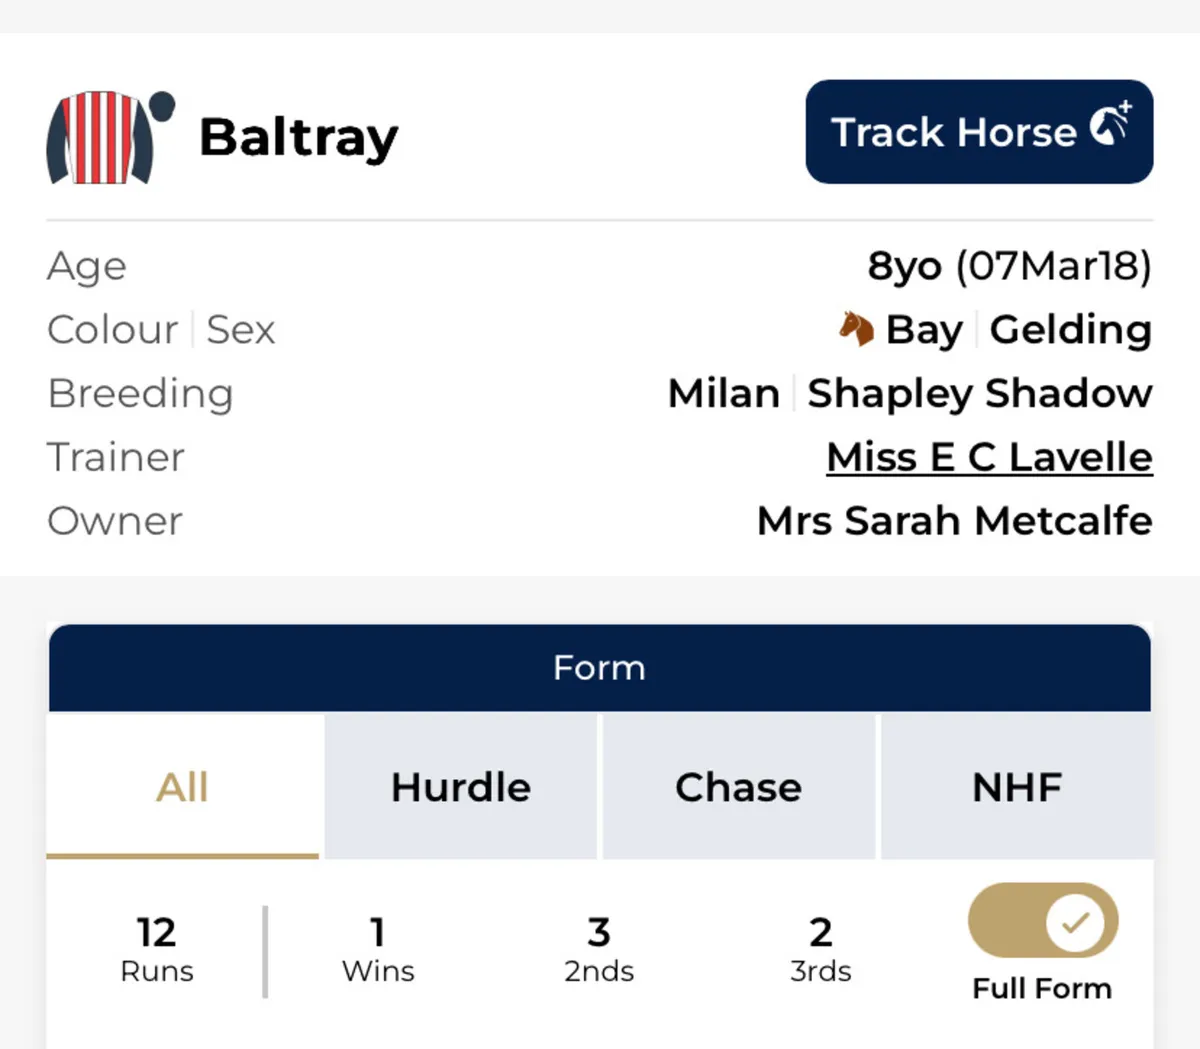Click the 12 Runs statistic
This screenshot has width=1200, height=1049.
pos(157,949)
